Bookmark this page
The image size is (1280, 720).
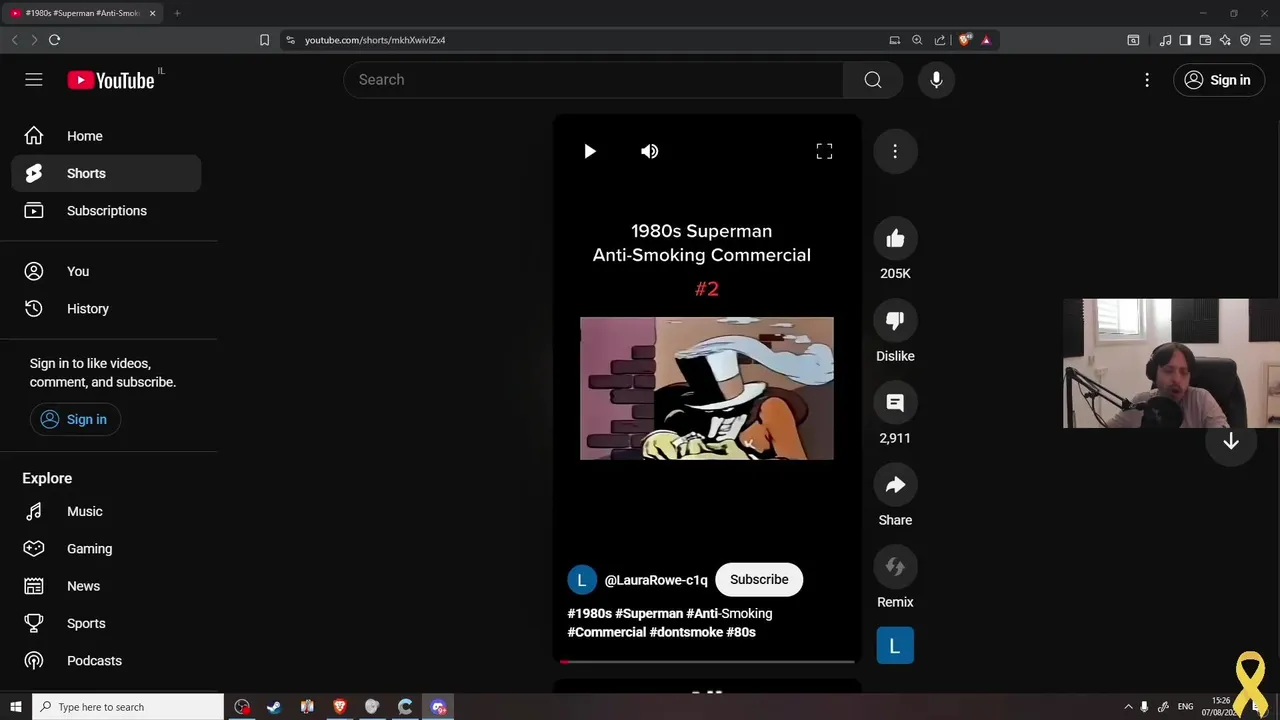click(264, 40)
